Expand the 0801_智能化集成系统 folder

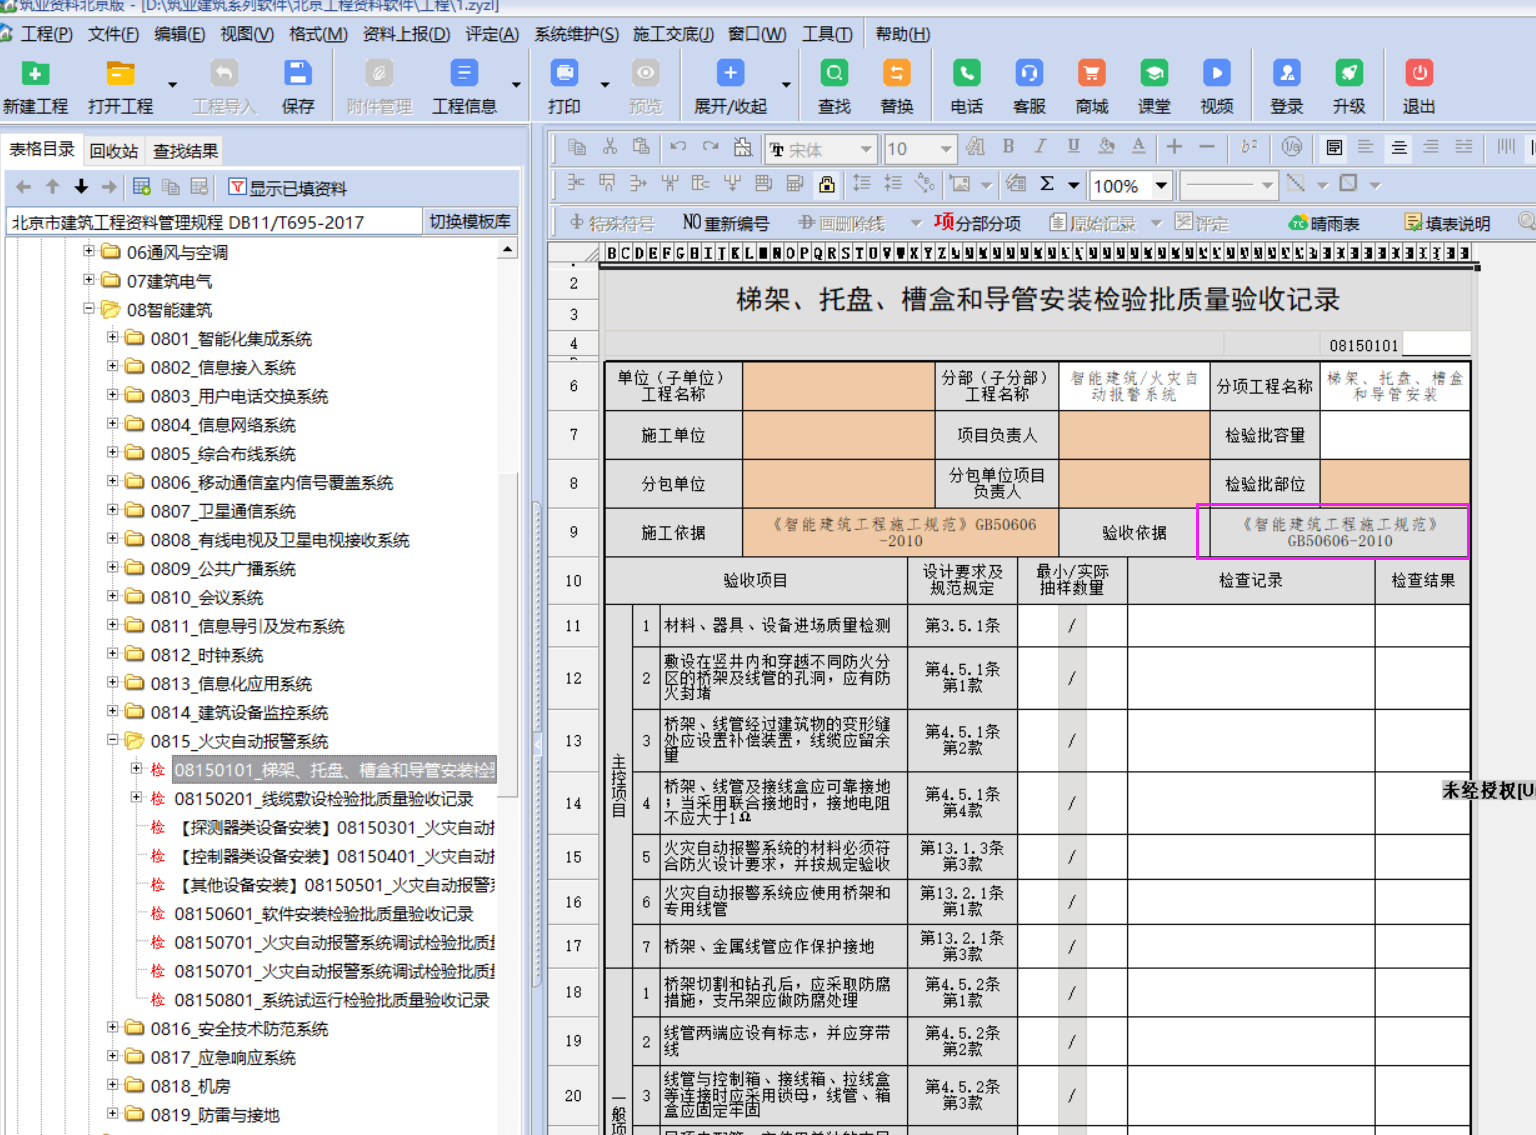click(x=113, y=338)
